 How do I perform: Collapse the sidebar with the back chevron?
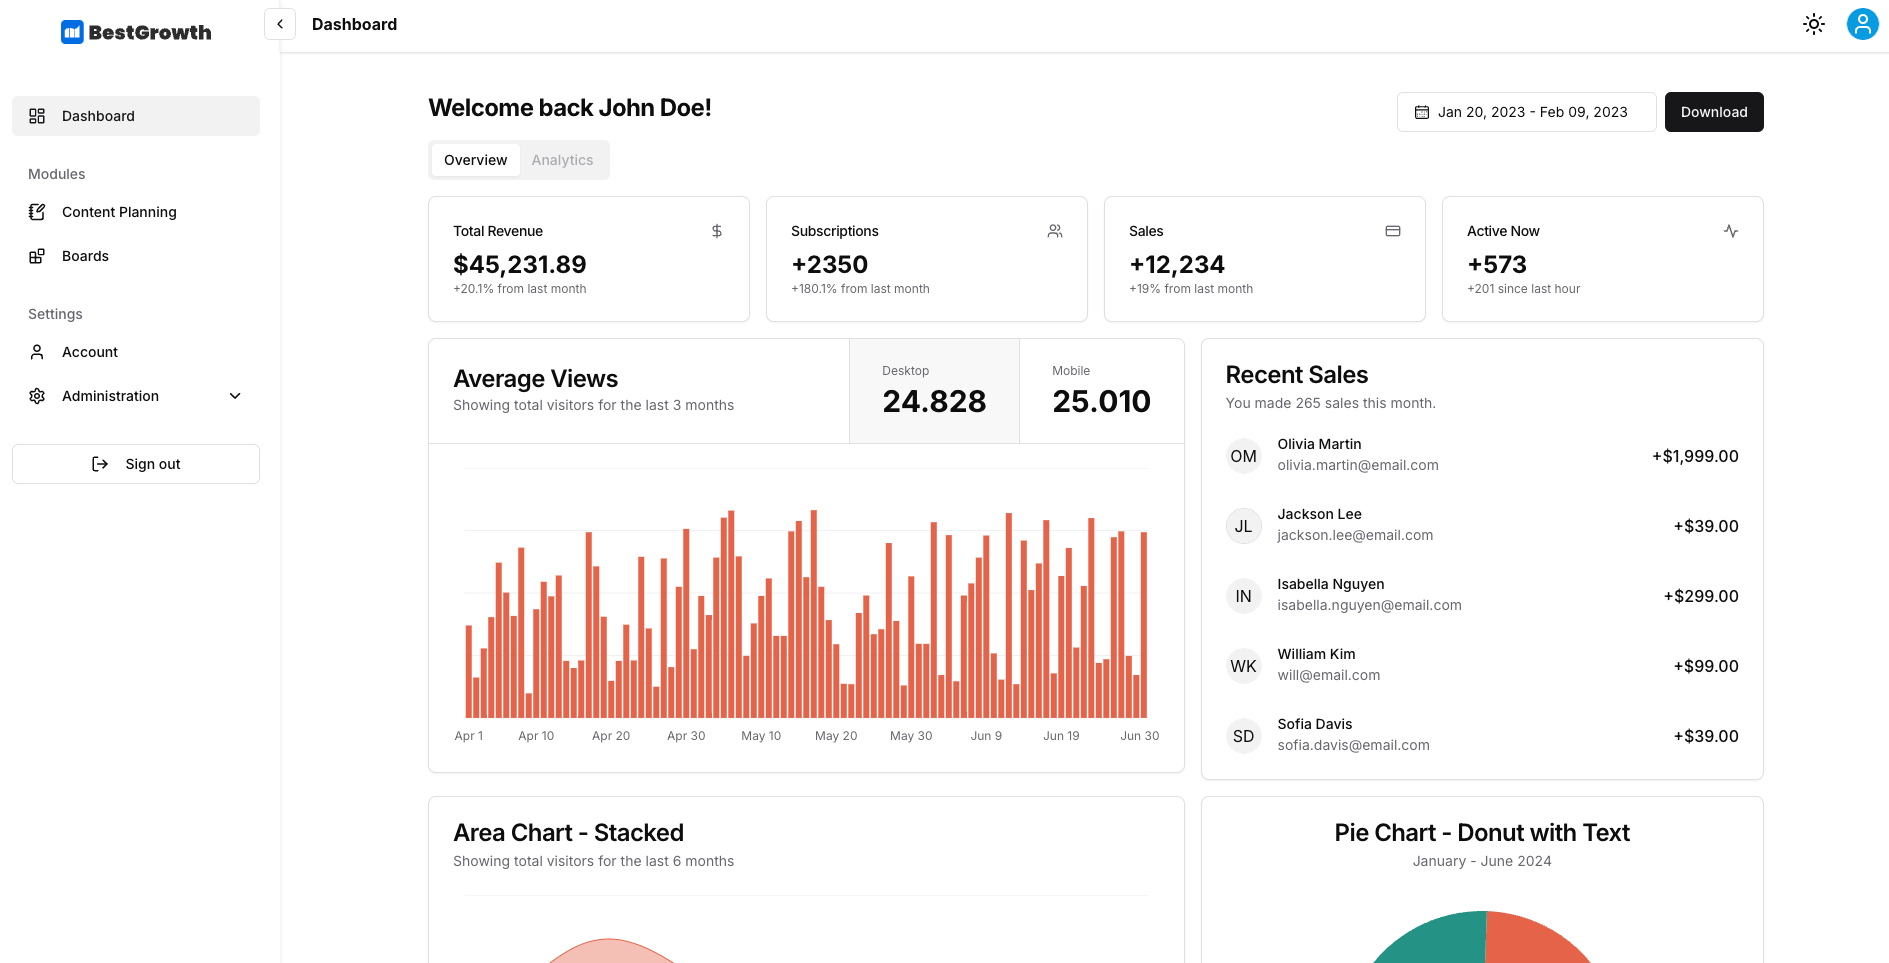pos(280,24)
